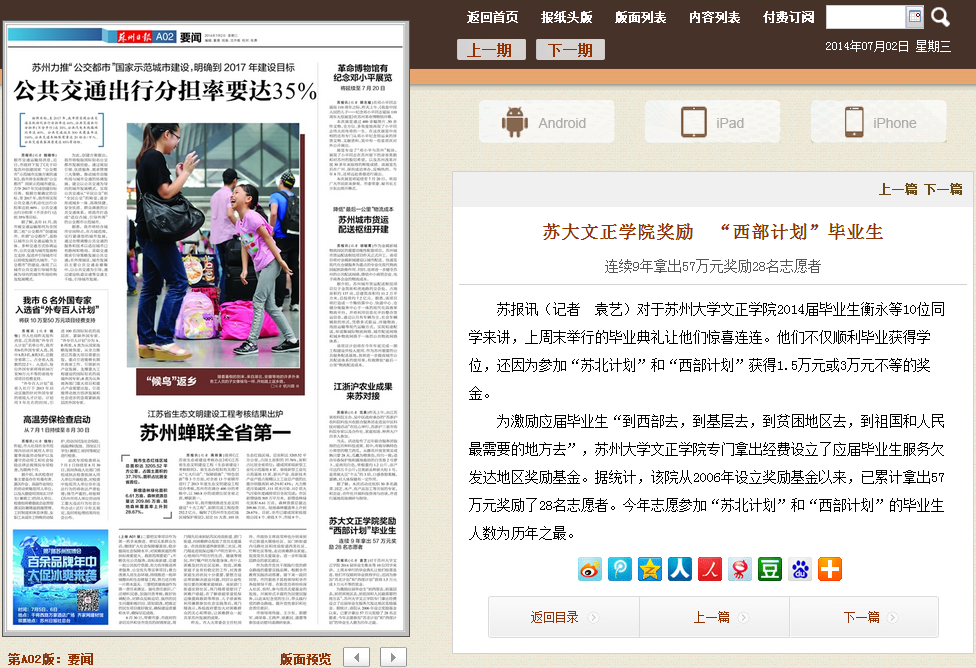Share to Baidu paw icon
Viewport: 976px width, 668px height.
(x=800, y=569)
